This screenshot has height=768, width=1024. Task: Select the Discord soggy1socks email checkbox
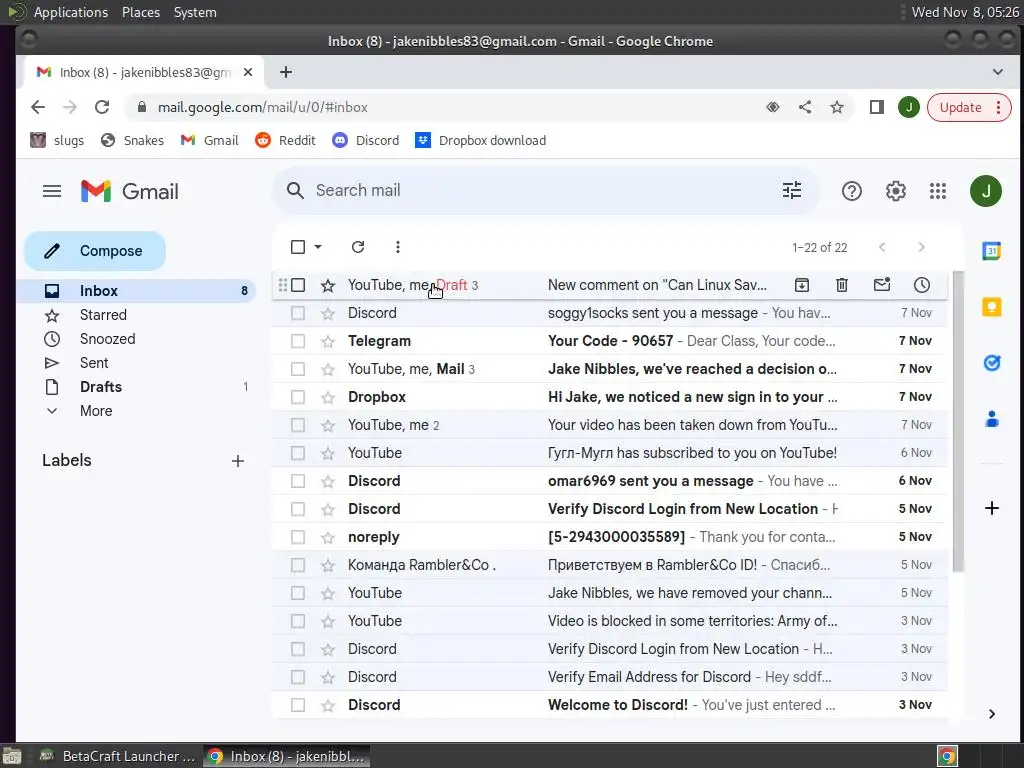coord(298,313)
